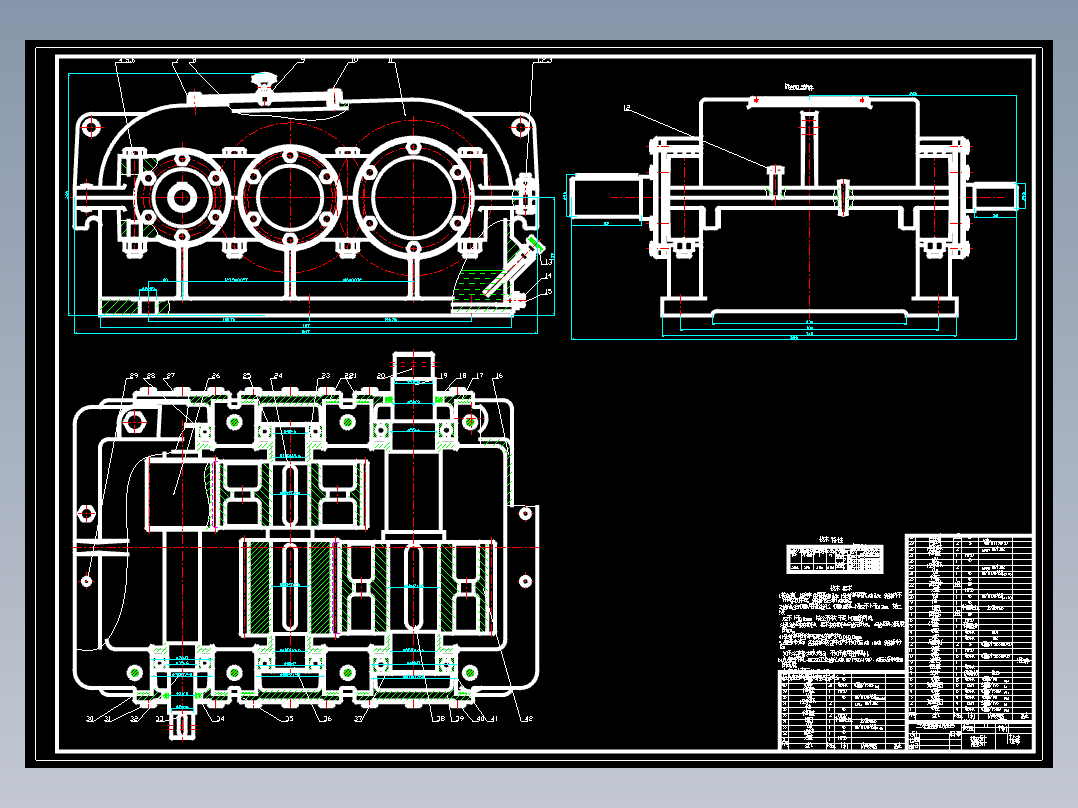Click part callout number 32
Screen dimensions: 1078x808
tap(135, 719)
